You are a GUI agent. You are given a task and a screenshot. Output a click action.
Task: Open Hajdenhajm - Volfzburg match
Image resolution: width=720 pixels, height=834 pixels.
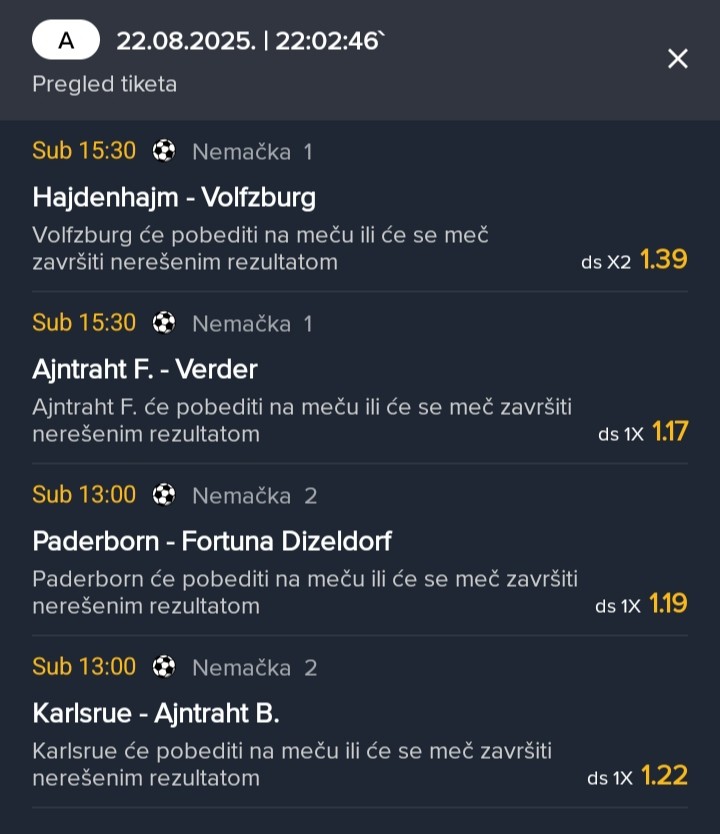tap(174, 197)
